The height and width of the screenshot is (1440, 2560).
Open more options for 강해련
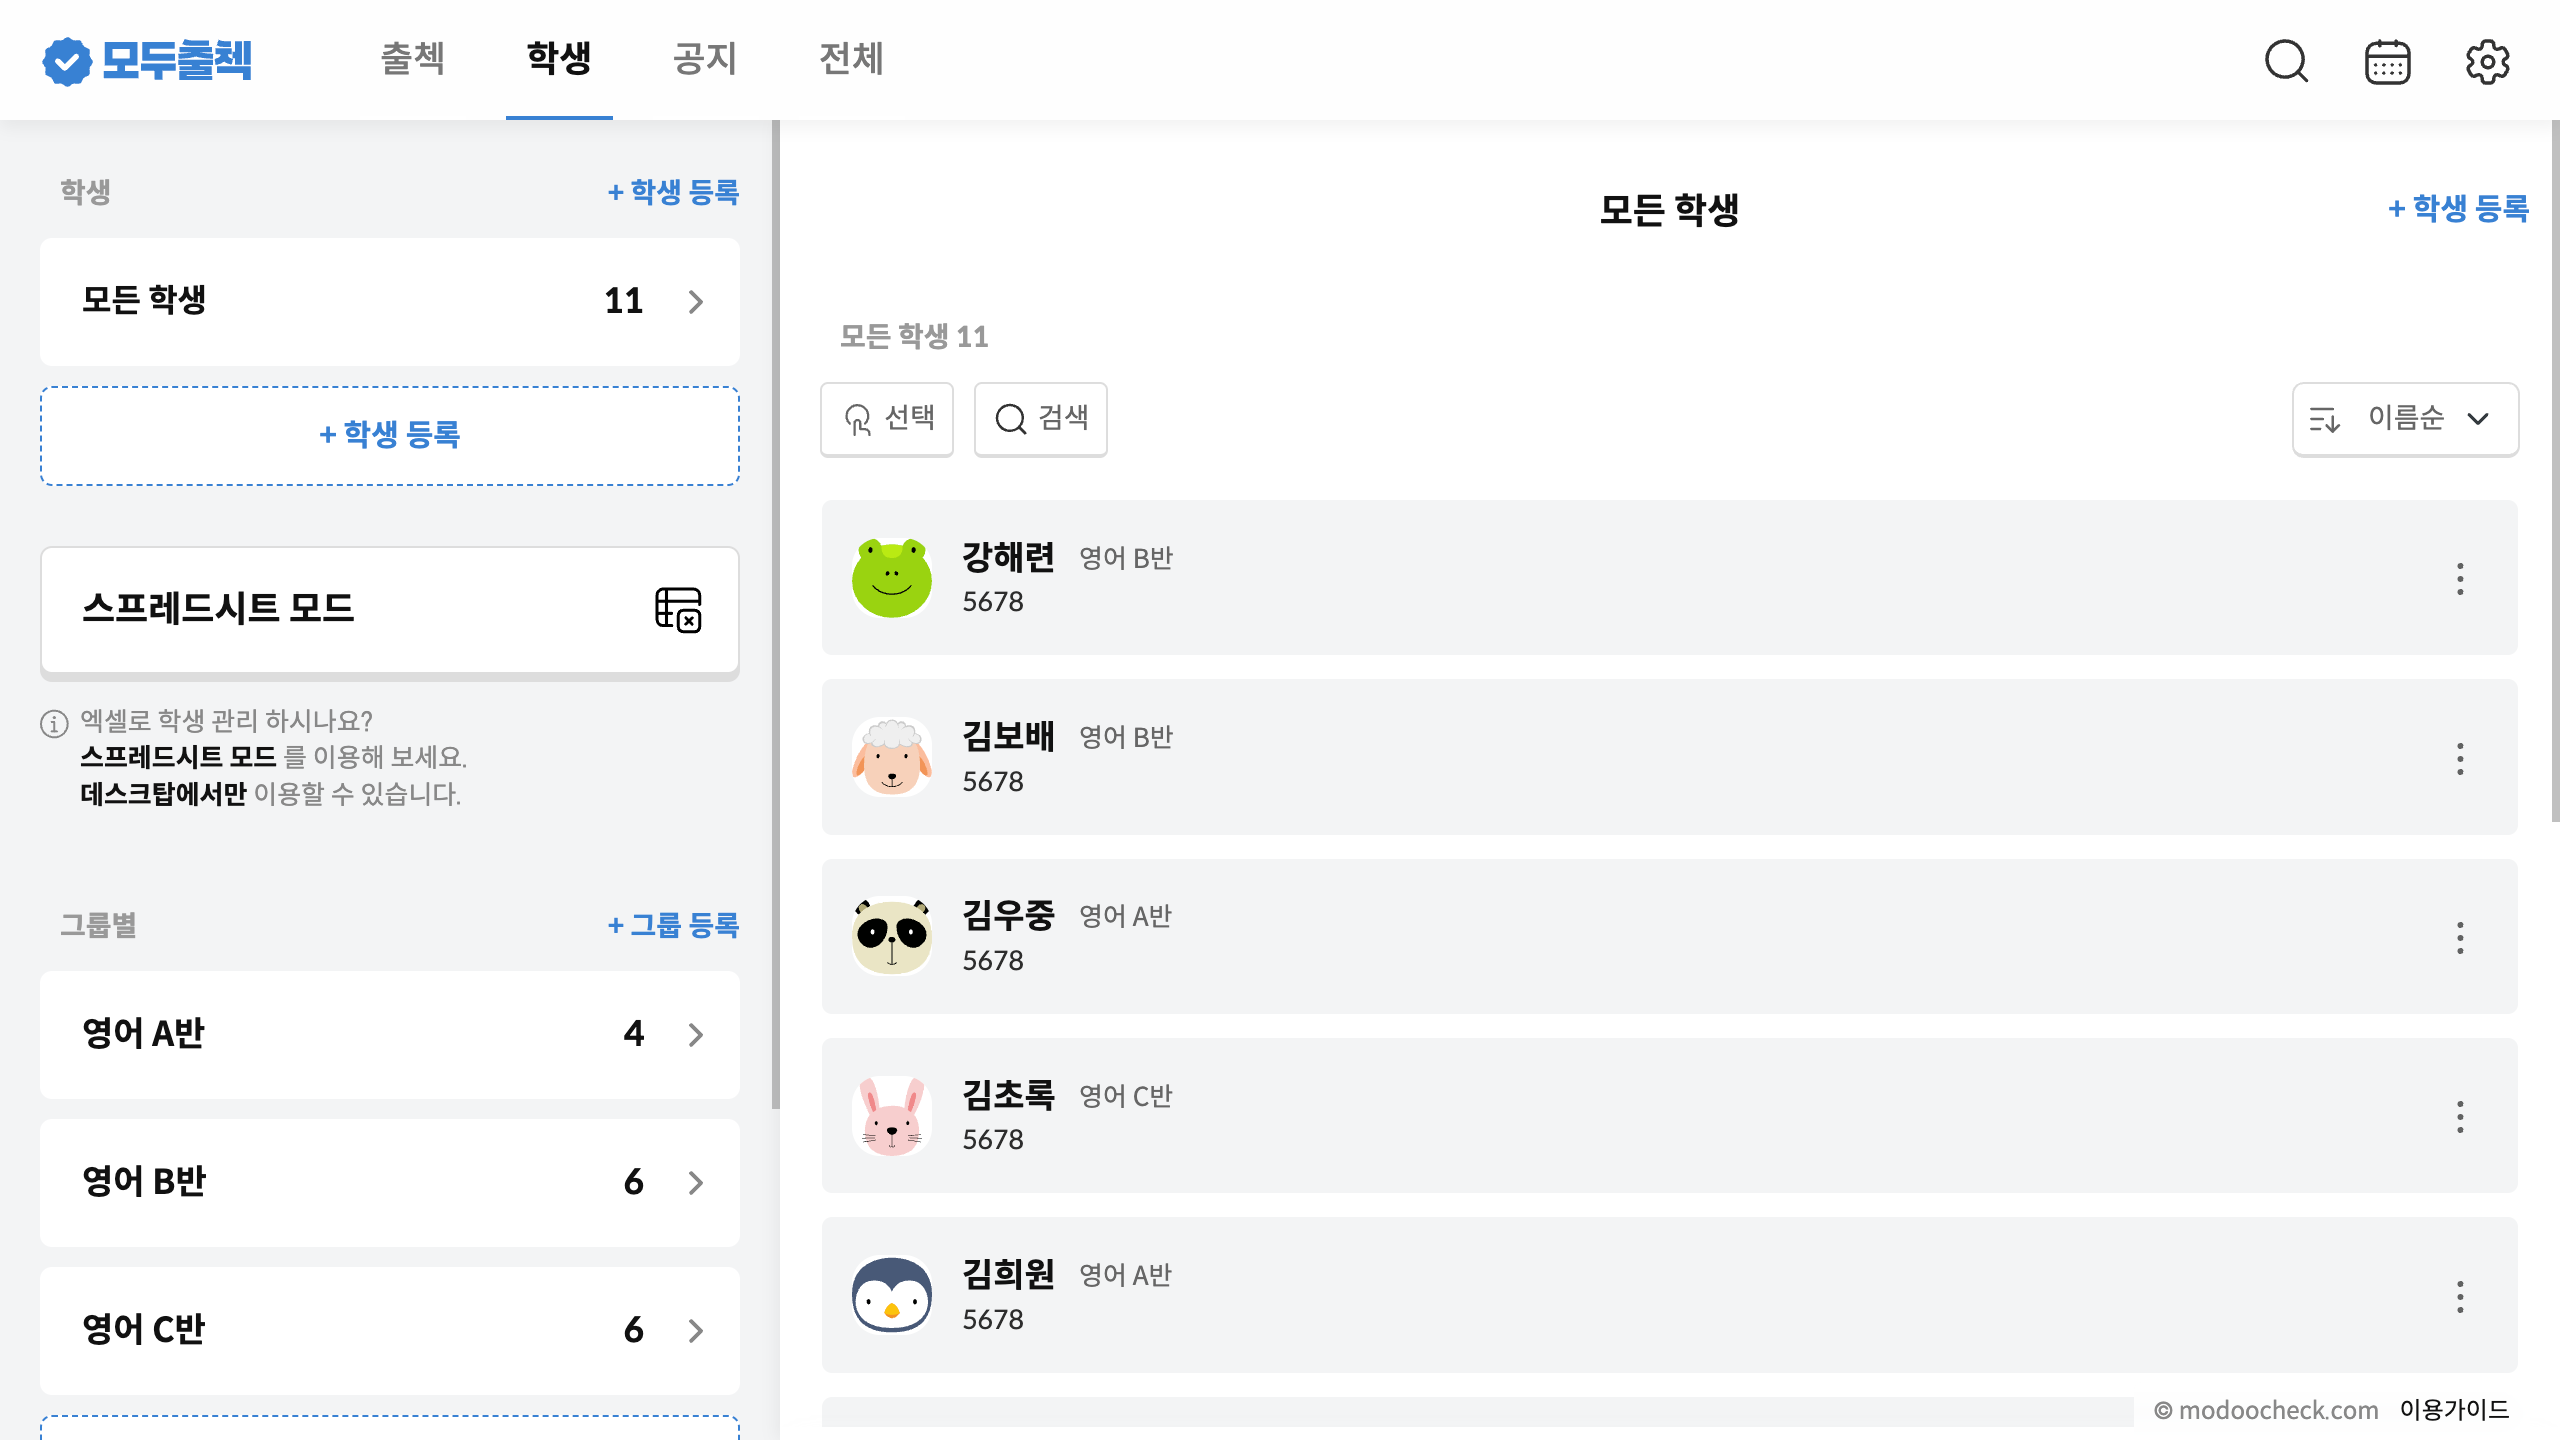2460,579
